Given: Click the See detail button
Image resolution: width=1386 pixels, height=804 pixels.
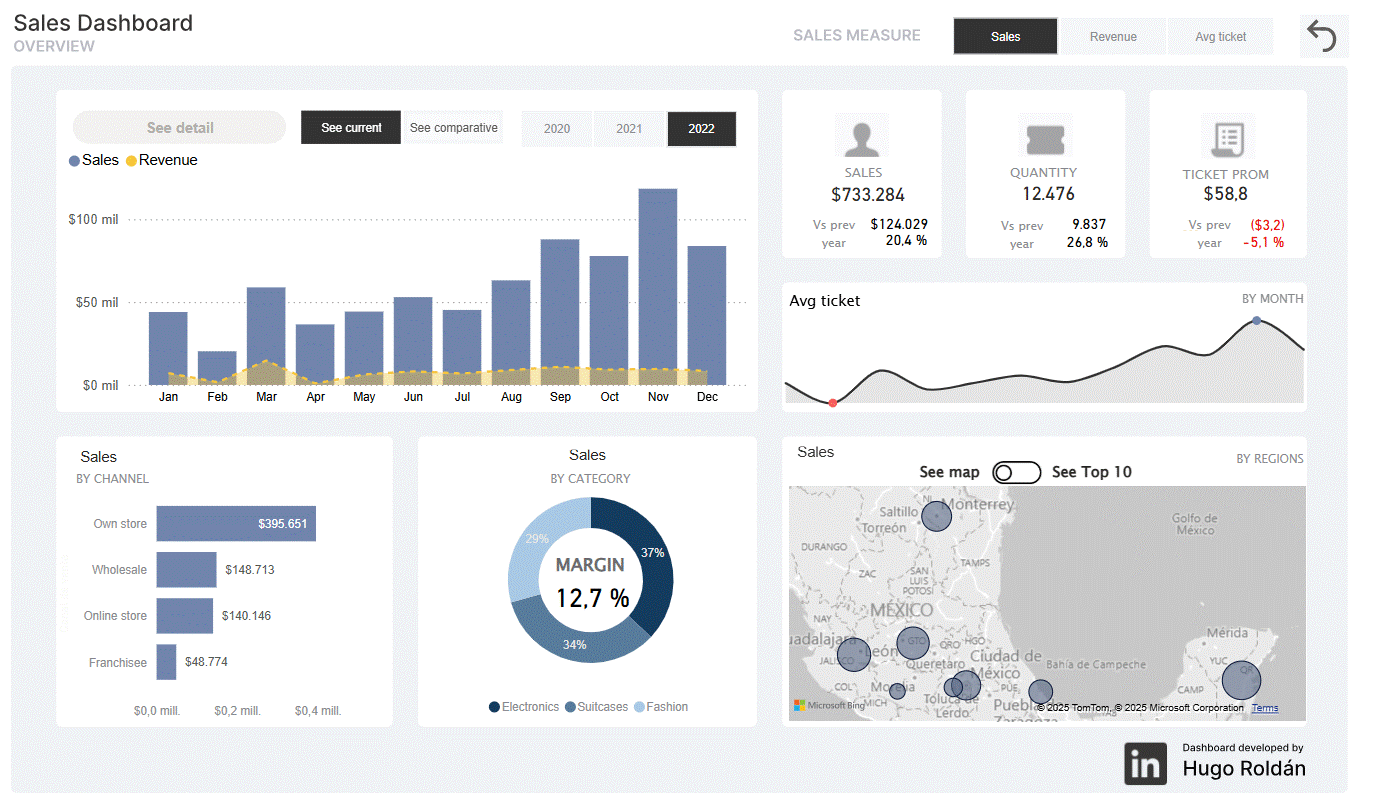Looking at the screenshot, I should click(x=180, y=128).
